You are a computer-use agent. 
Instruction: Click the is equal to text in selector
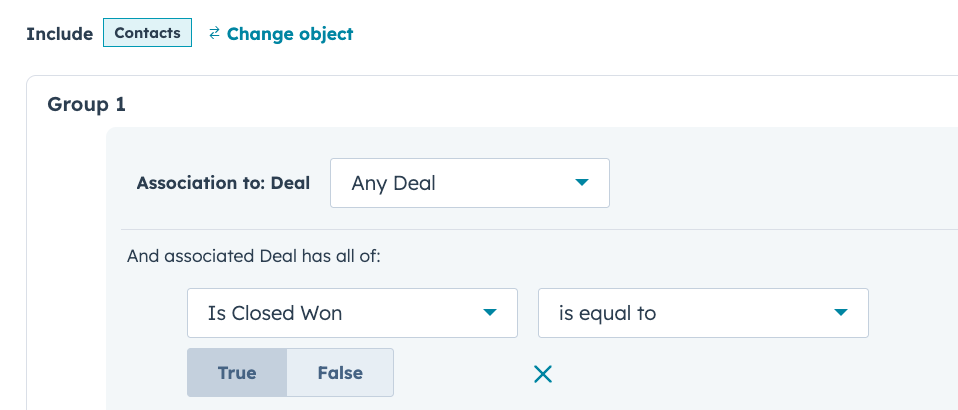coord(607,313)
